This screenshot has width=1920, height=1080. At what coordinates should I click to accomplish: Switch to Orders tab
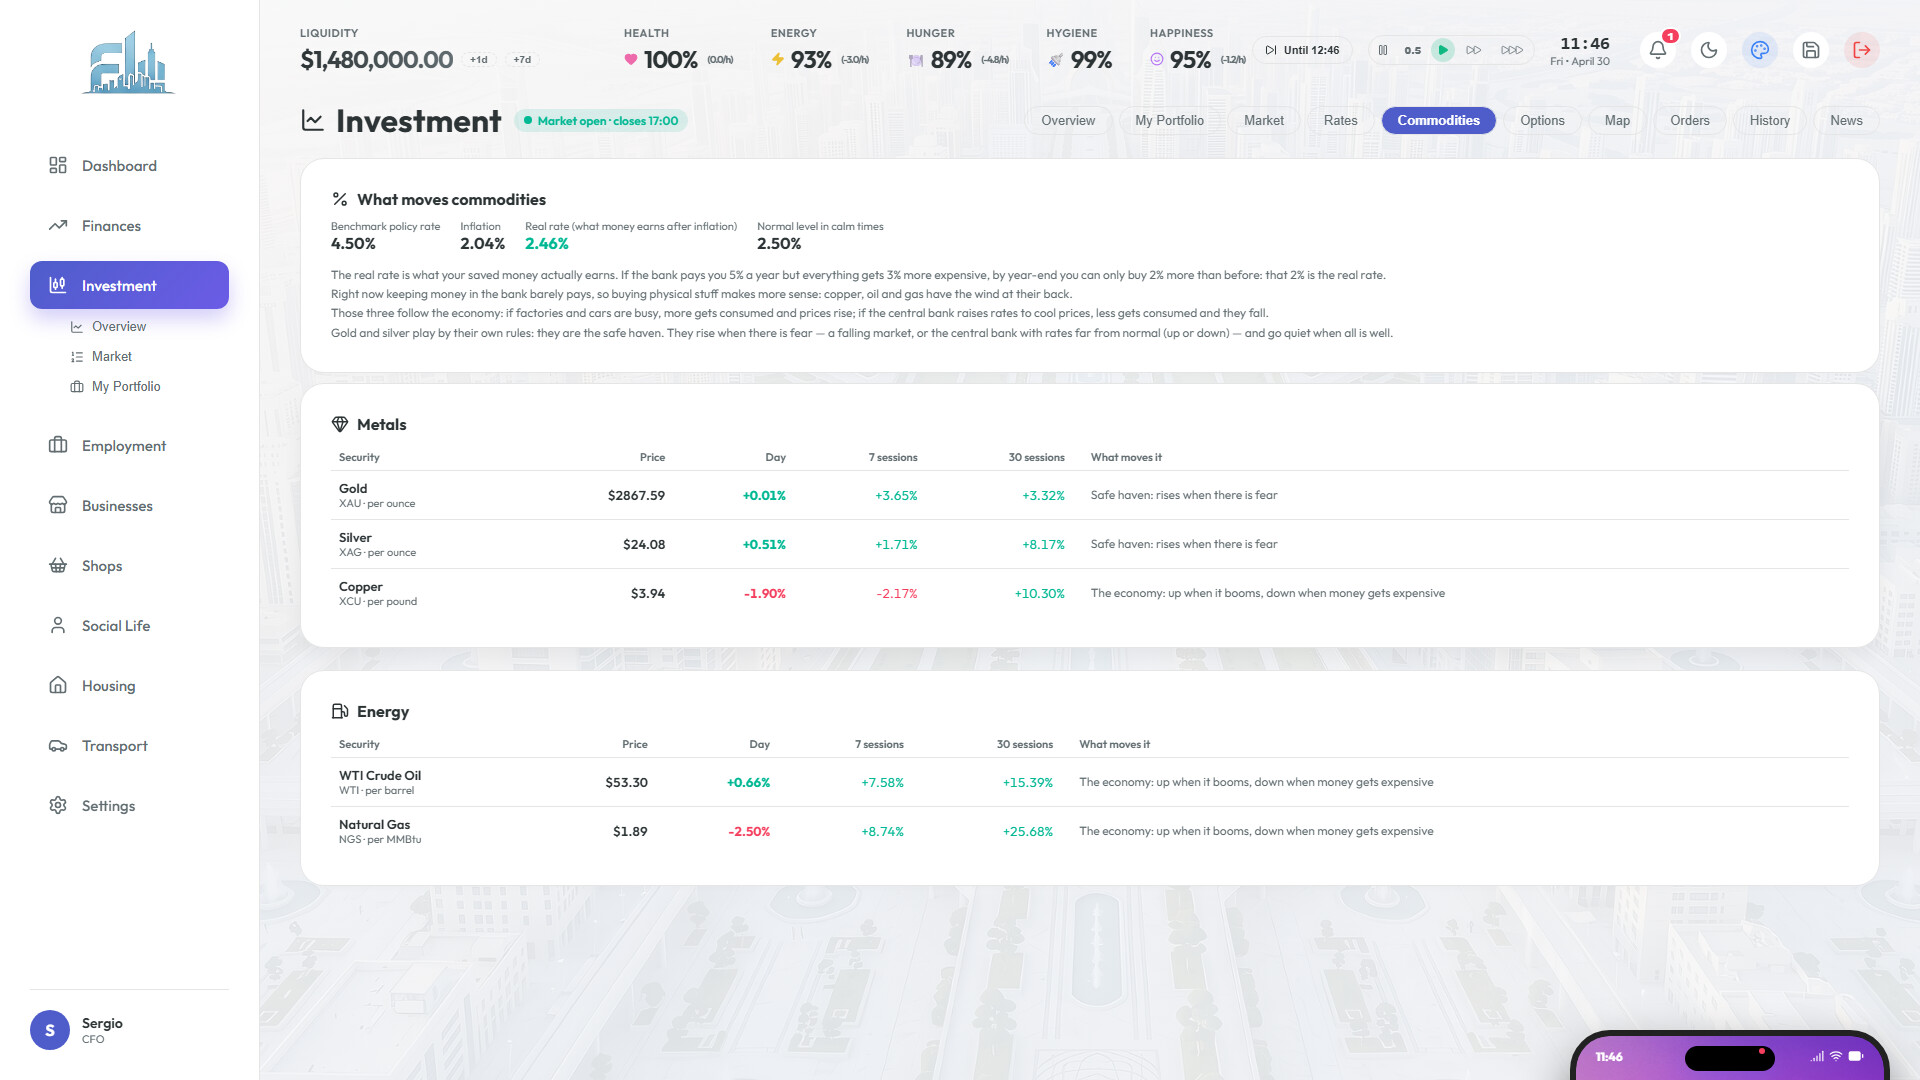[1689, 121]
